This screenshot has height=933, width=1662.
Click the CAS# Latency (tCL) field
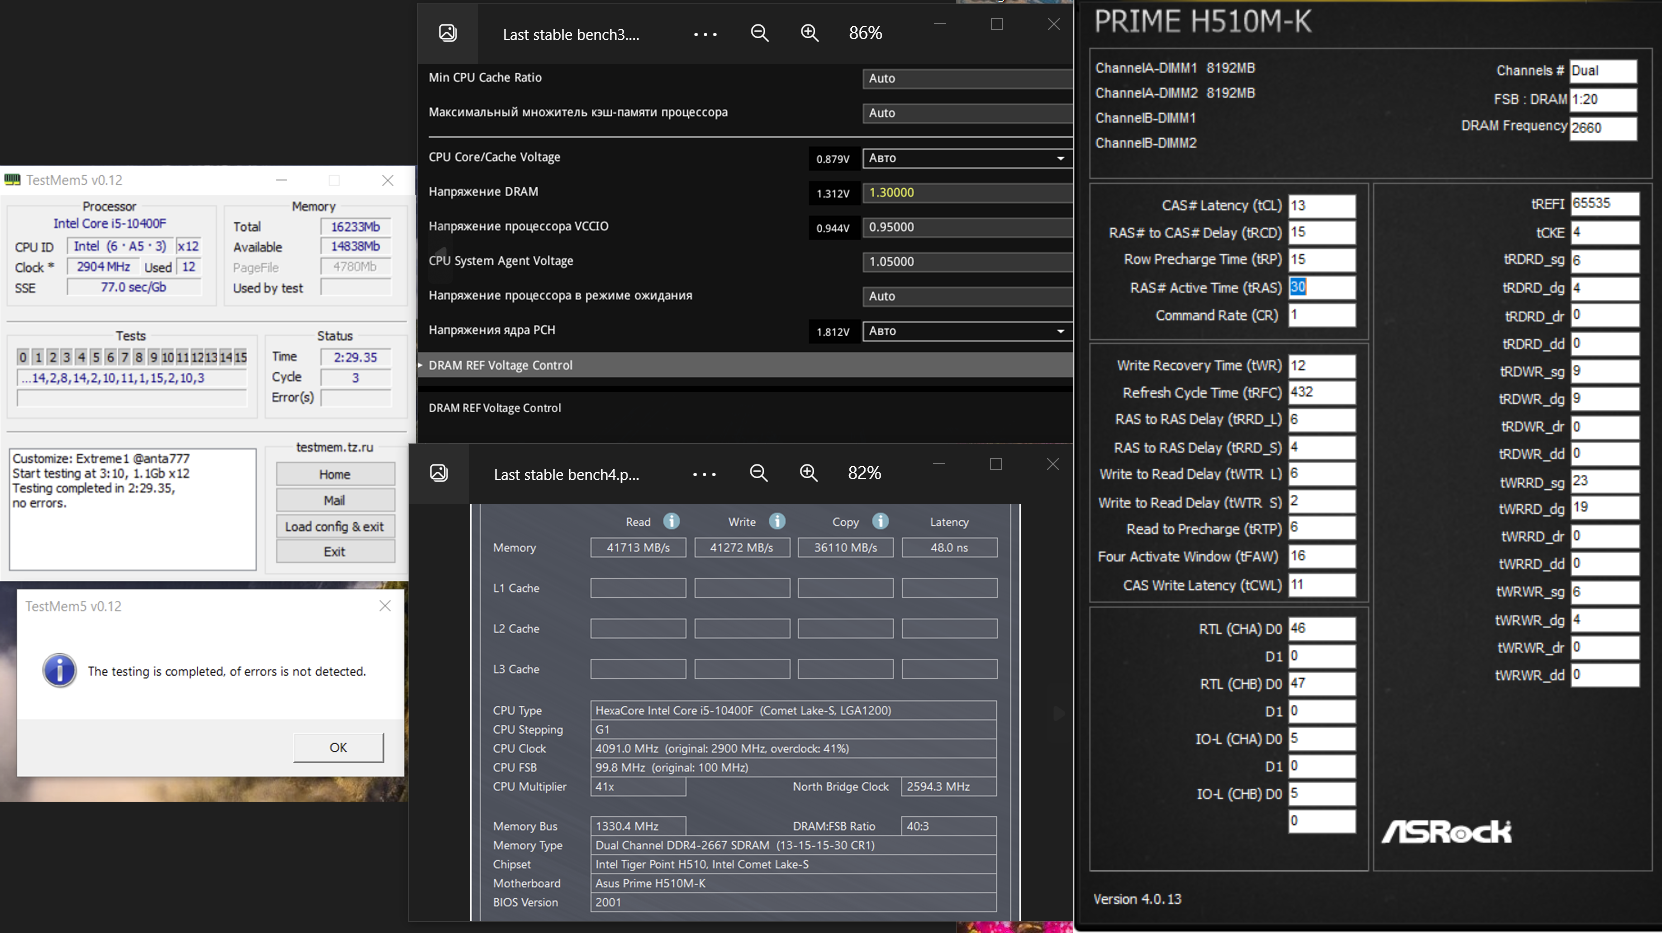tap(1322, 205)
